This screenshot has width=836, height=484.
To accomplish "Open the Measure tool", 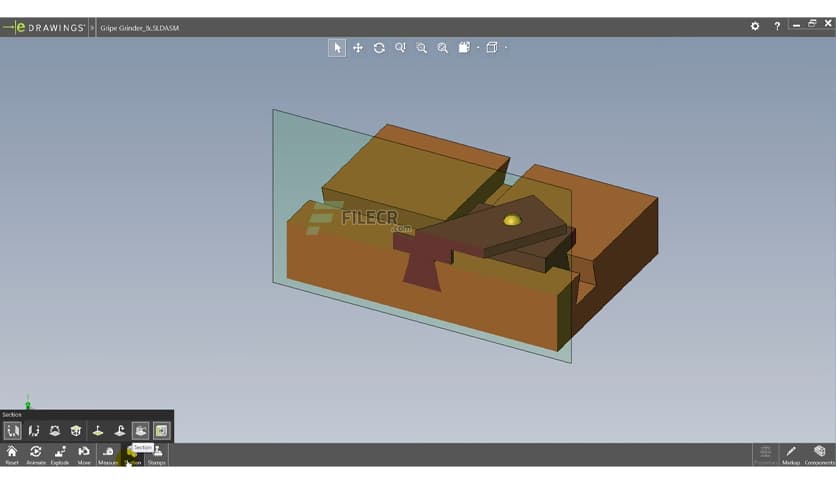I will click(108, 455).
